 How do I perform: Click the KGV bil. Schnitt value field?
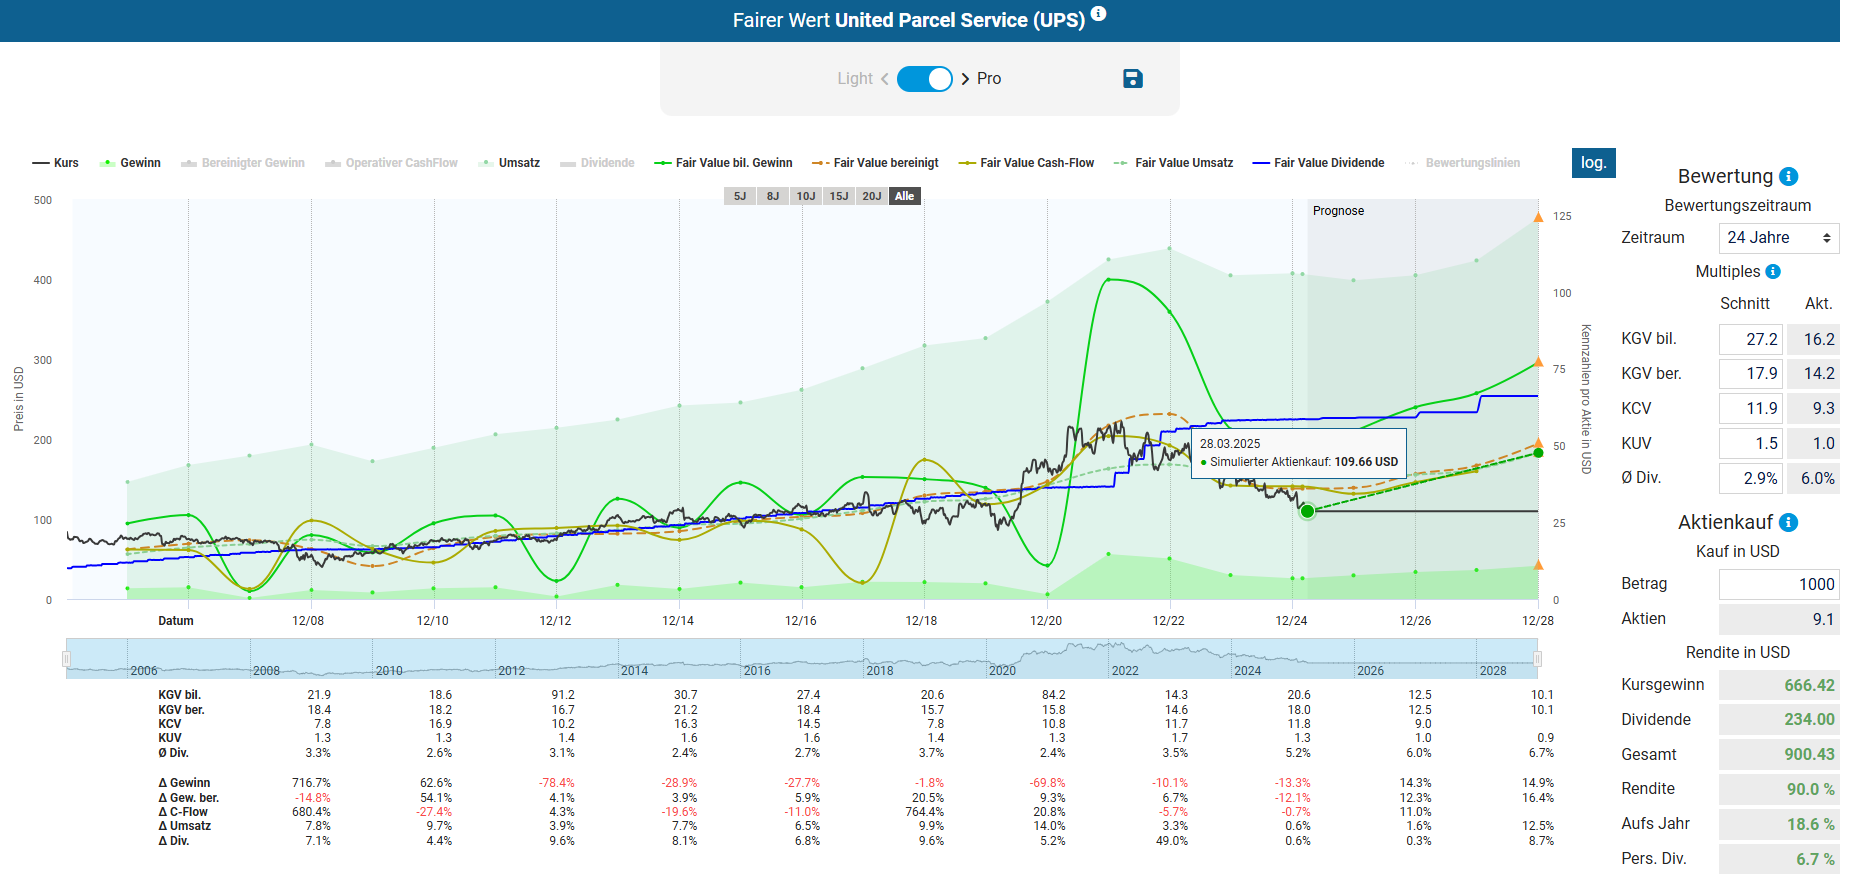(1751, 340)
